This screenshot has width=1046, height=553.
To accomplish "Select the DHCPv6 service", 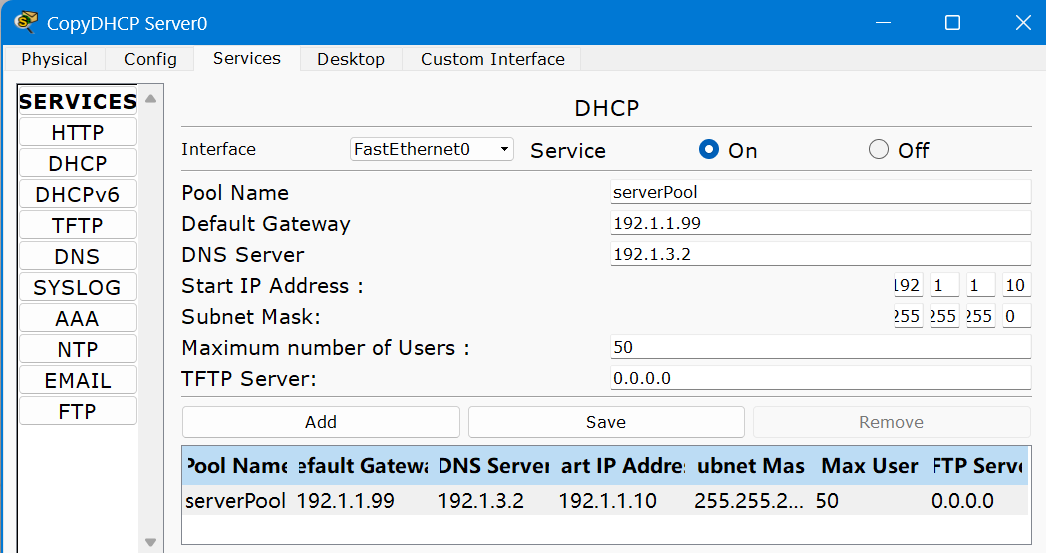I will (x=77, y=194).
